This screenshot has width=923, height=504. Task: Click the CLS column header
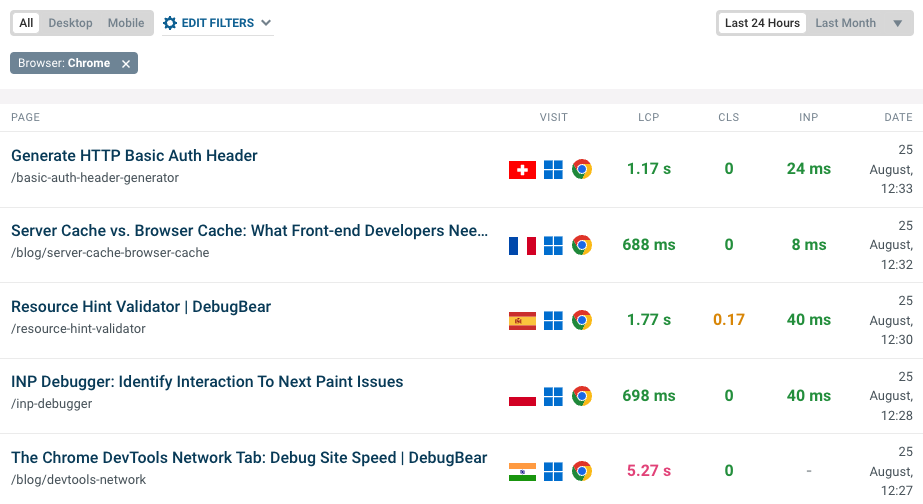click(729, 117)
